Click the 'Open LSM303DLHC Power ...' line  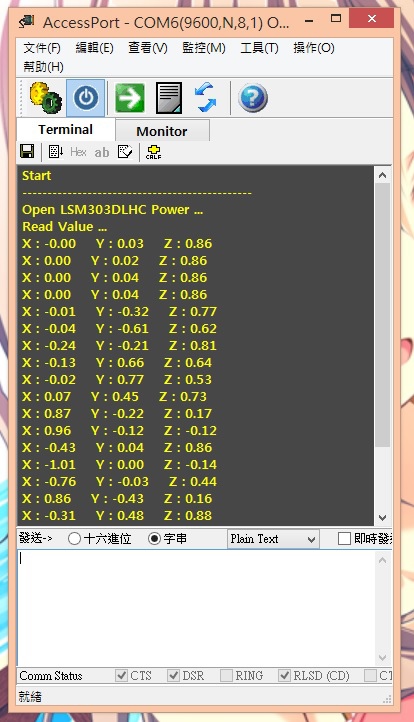112,210
